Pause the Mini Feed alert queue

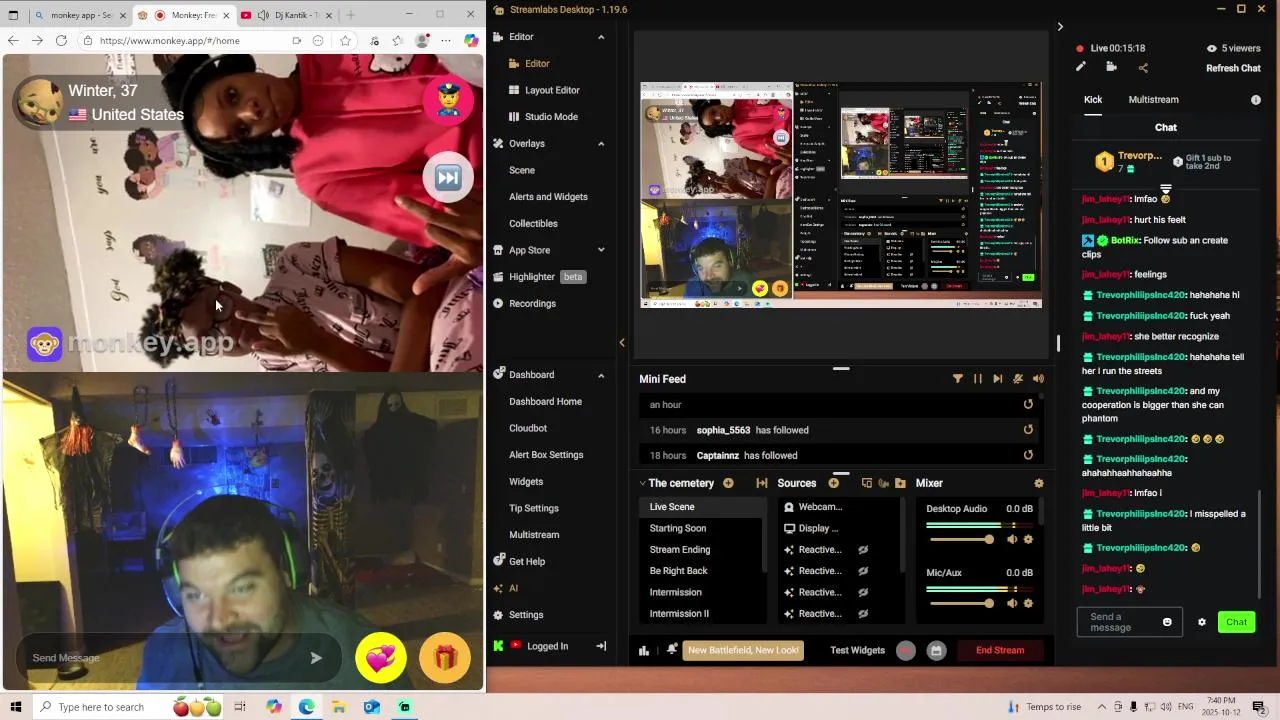click(977, 379)
